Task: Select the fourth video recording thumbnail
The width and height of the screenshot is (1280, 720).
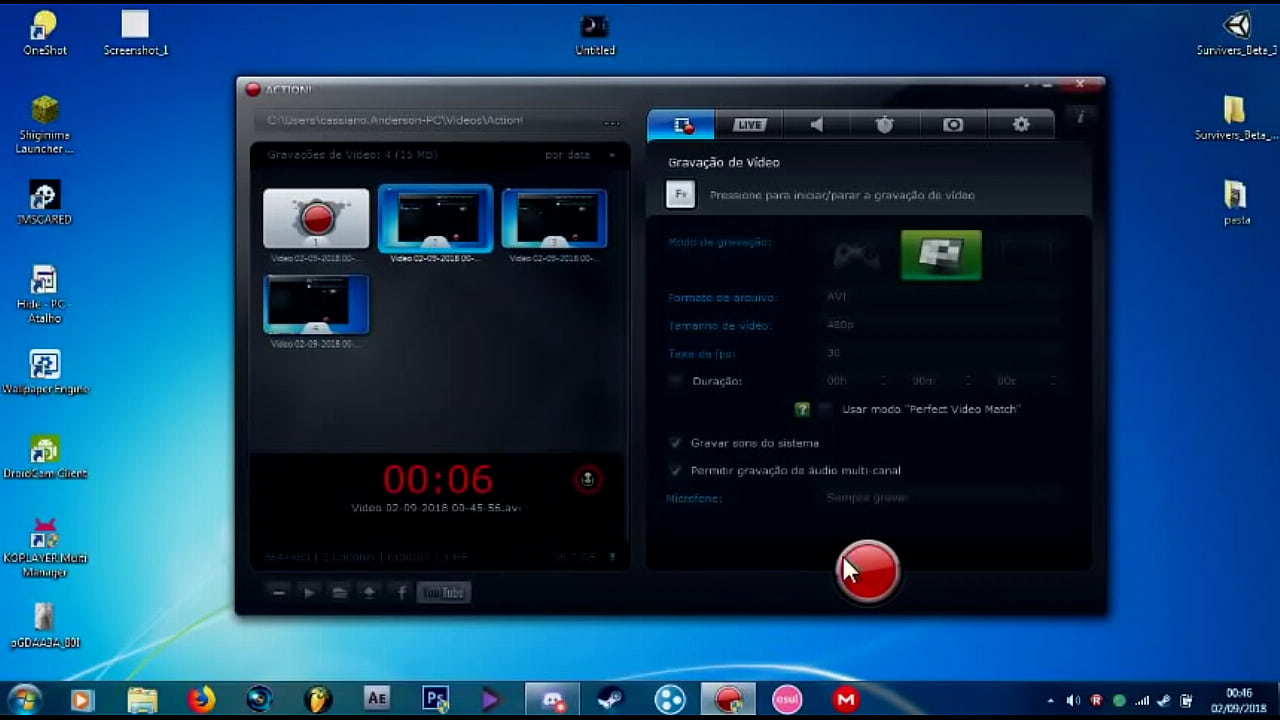Action: point(316,304)
